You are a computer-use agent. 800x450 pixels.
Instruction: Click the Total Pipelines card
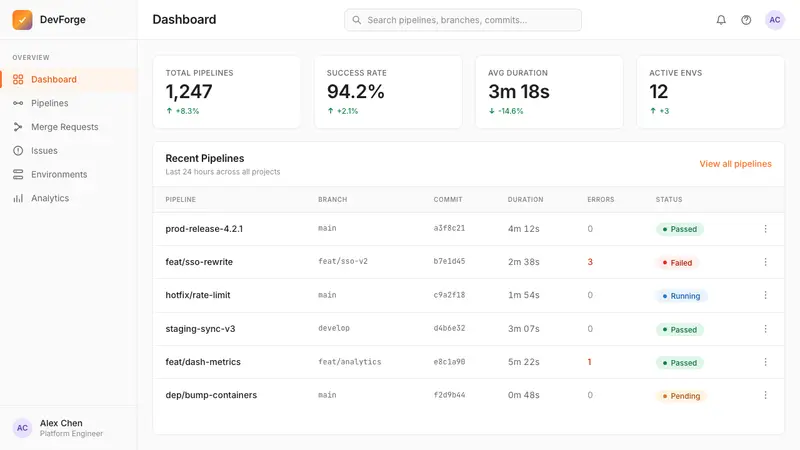point(227,92)
